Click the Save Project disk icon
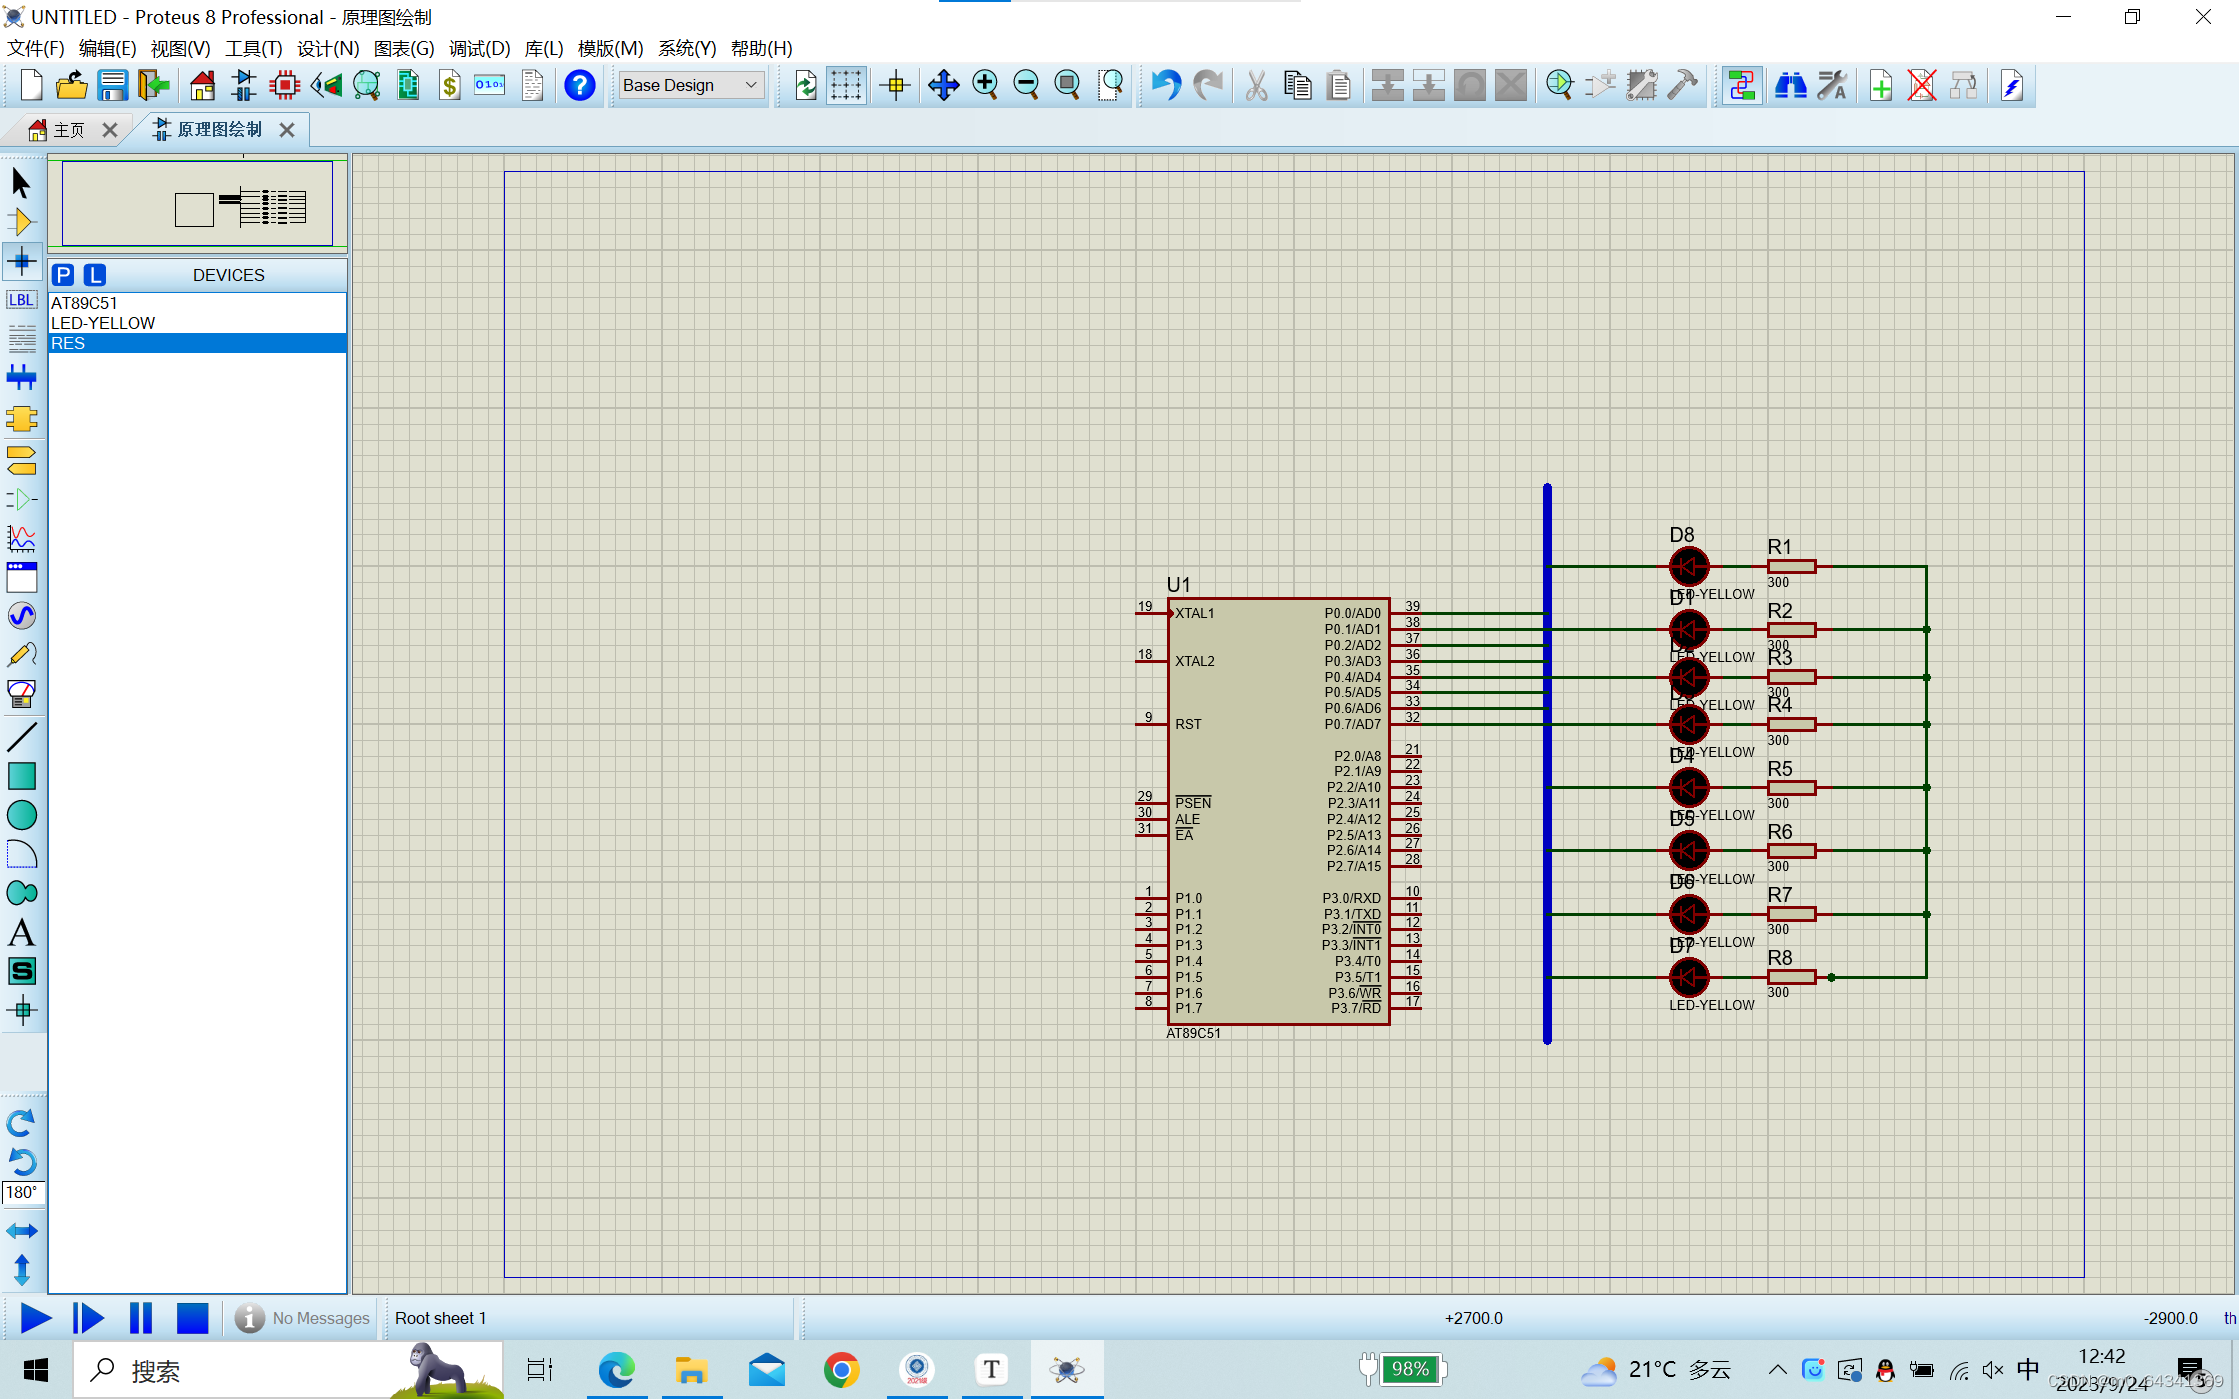The image size is (2239, 1399). pos(112,85)
